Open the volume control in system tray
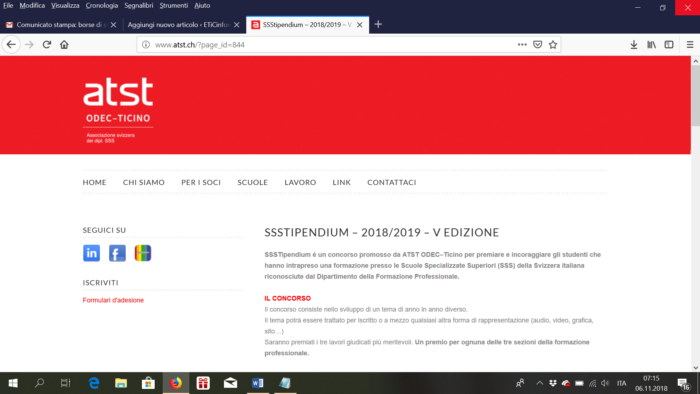Image resolution: width=700 pixels, height=394 pixels. [x=605, y=383]
